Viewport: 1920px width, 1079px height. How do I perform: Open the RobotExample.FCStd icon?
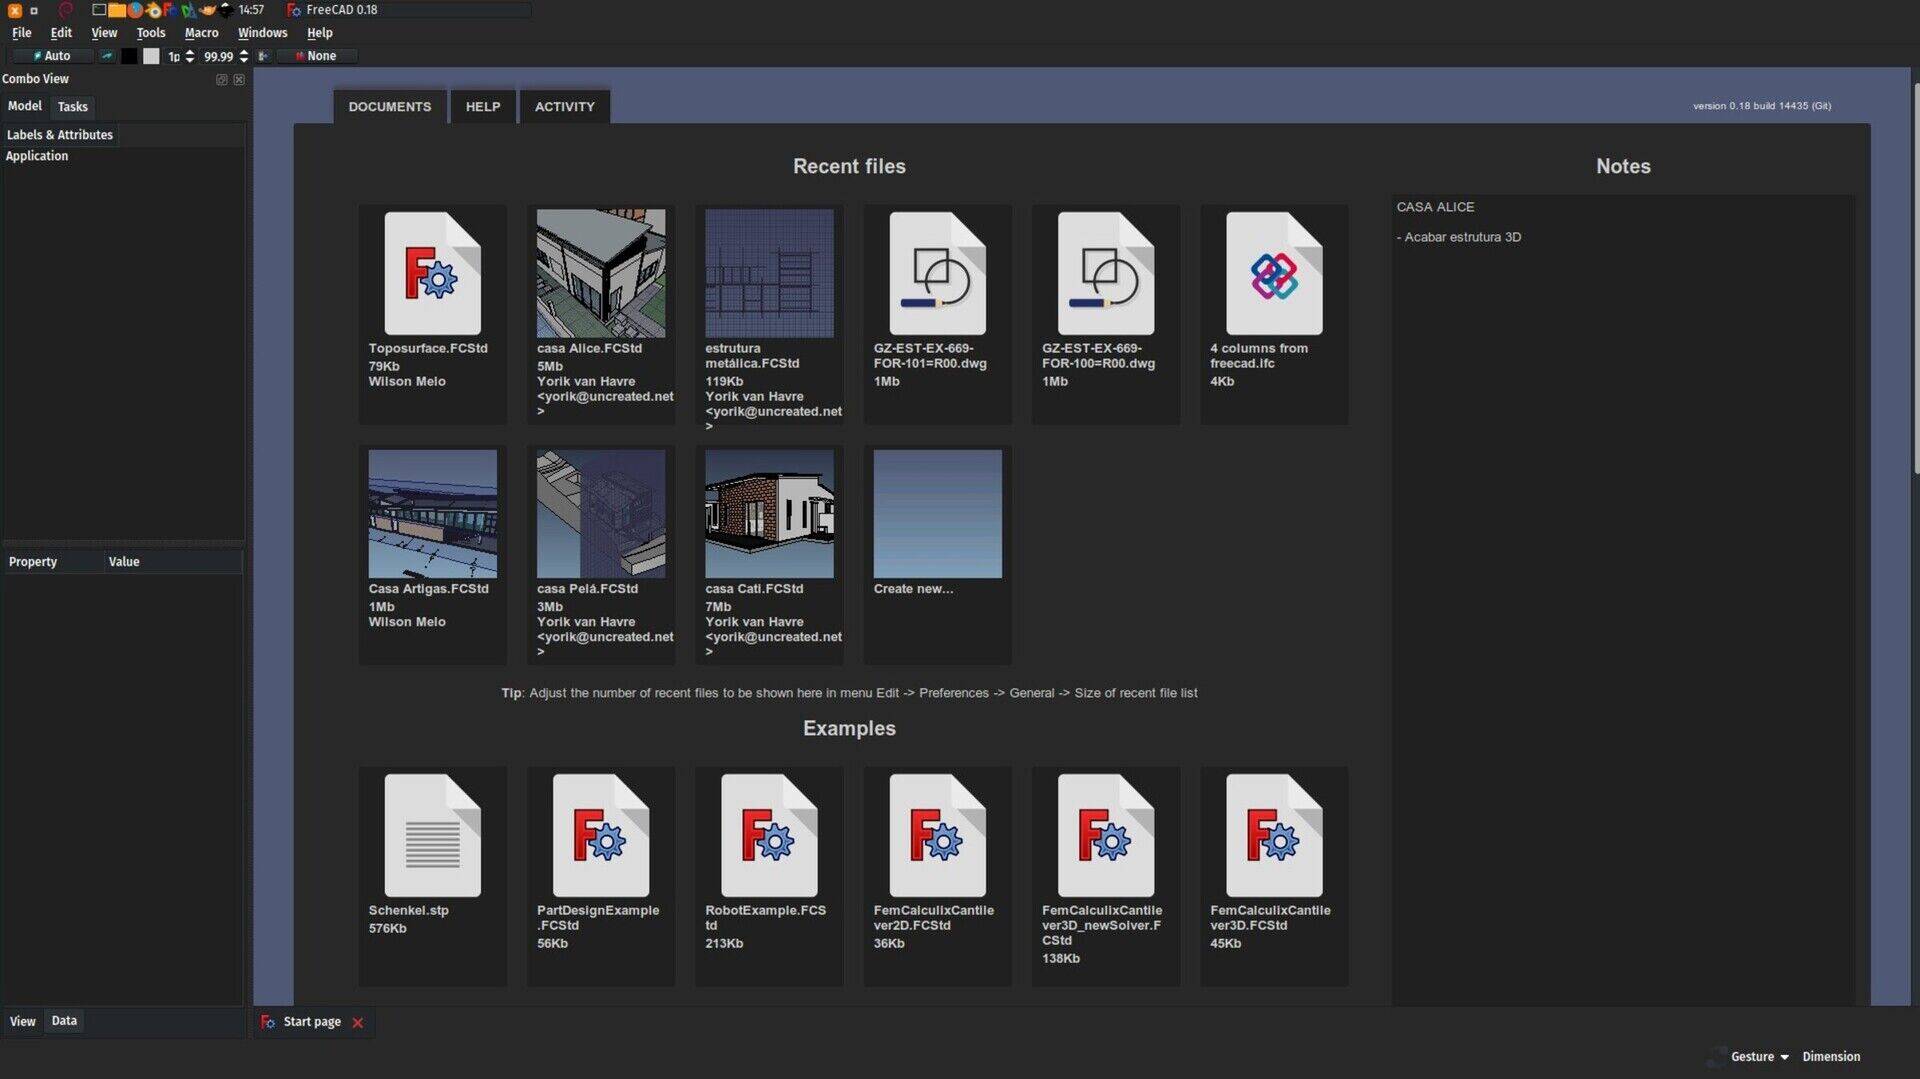768,835
